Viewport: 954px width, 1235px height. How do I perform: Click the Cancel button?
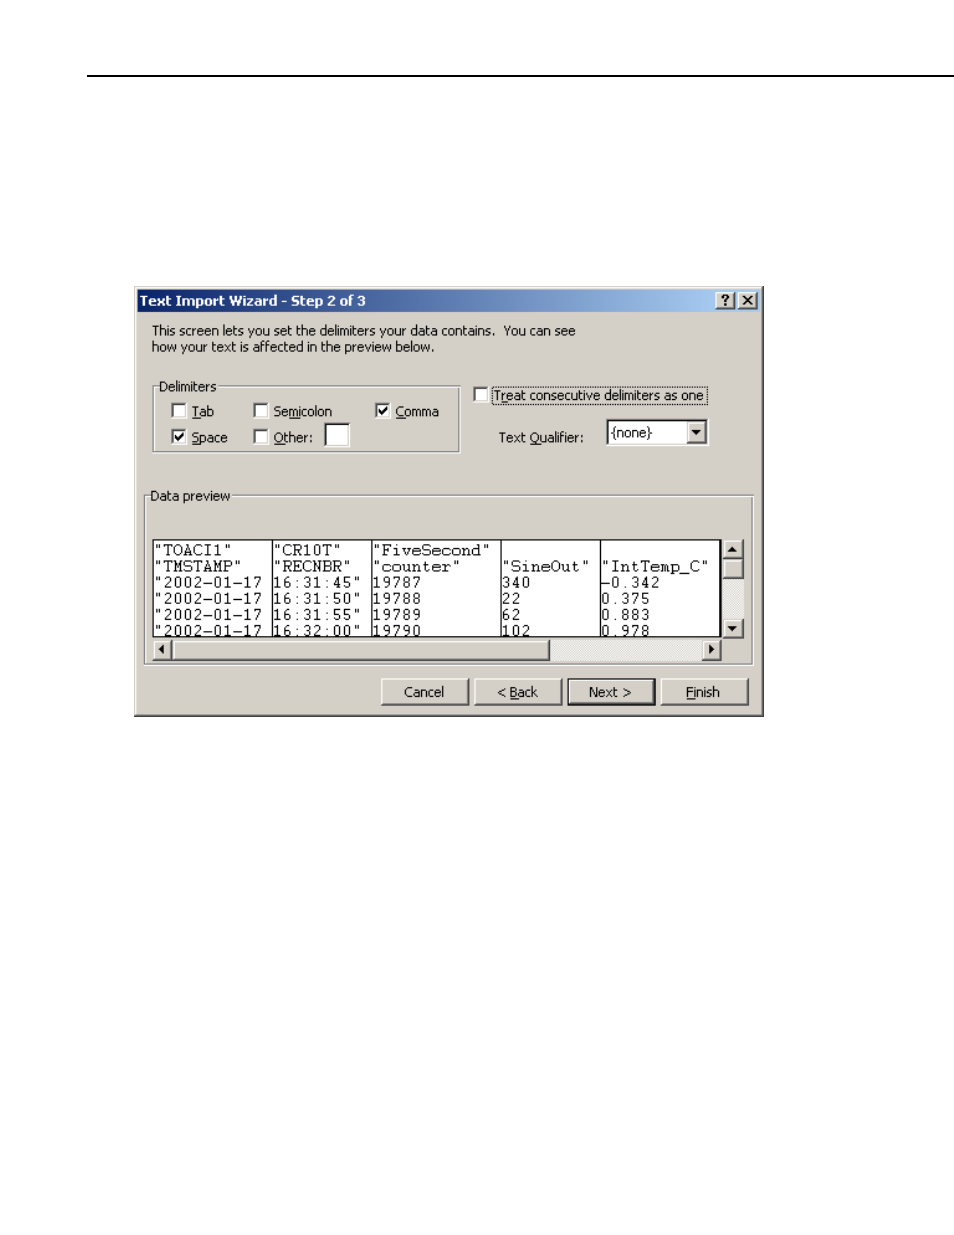pos(424,692)
